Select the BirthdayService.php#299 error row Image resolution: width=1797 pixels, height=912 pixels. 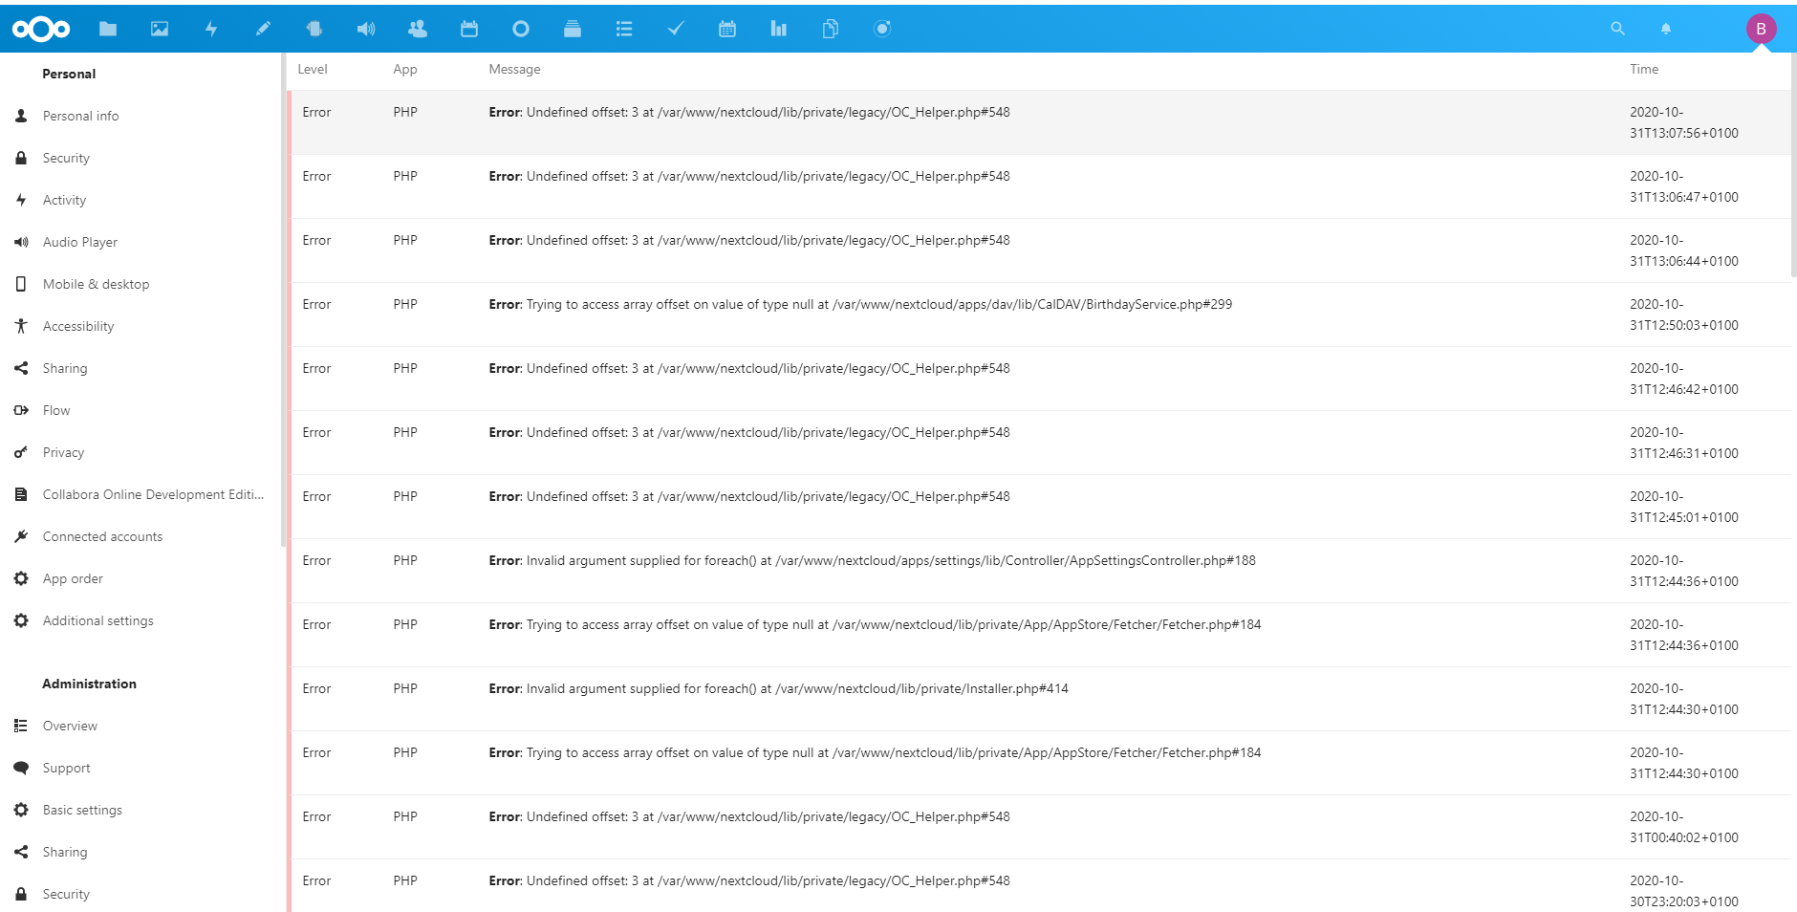(x=860, y=305)
